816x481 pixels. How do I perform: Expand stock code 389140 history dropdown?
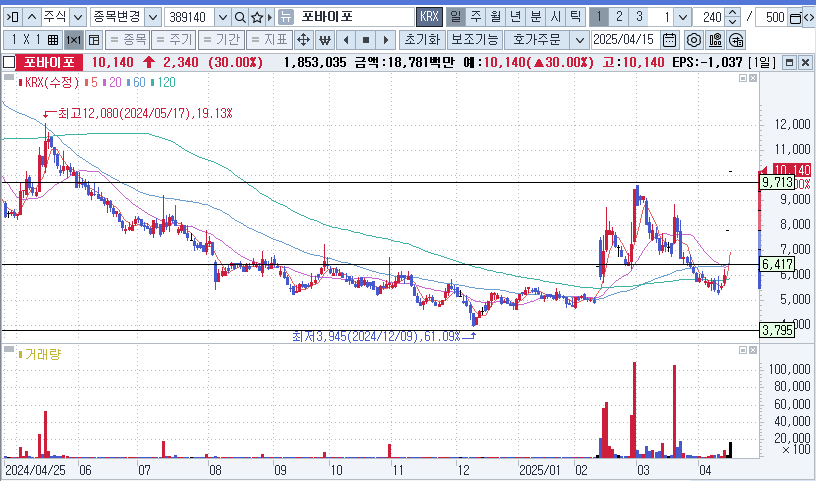222,17
